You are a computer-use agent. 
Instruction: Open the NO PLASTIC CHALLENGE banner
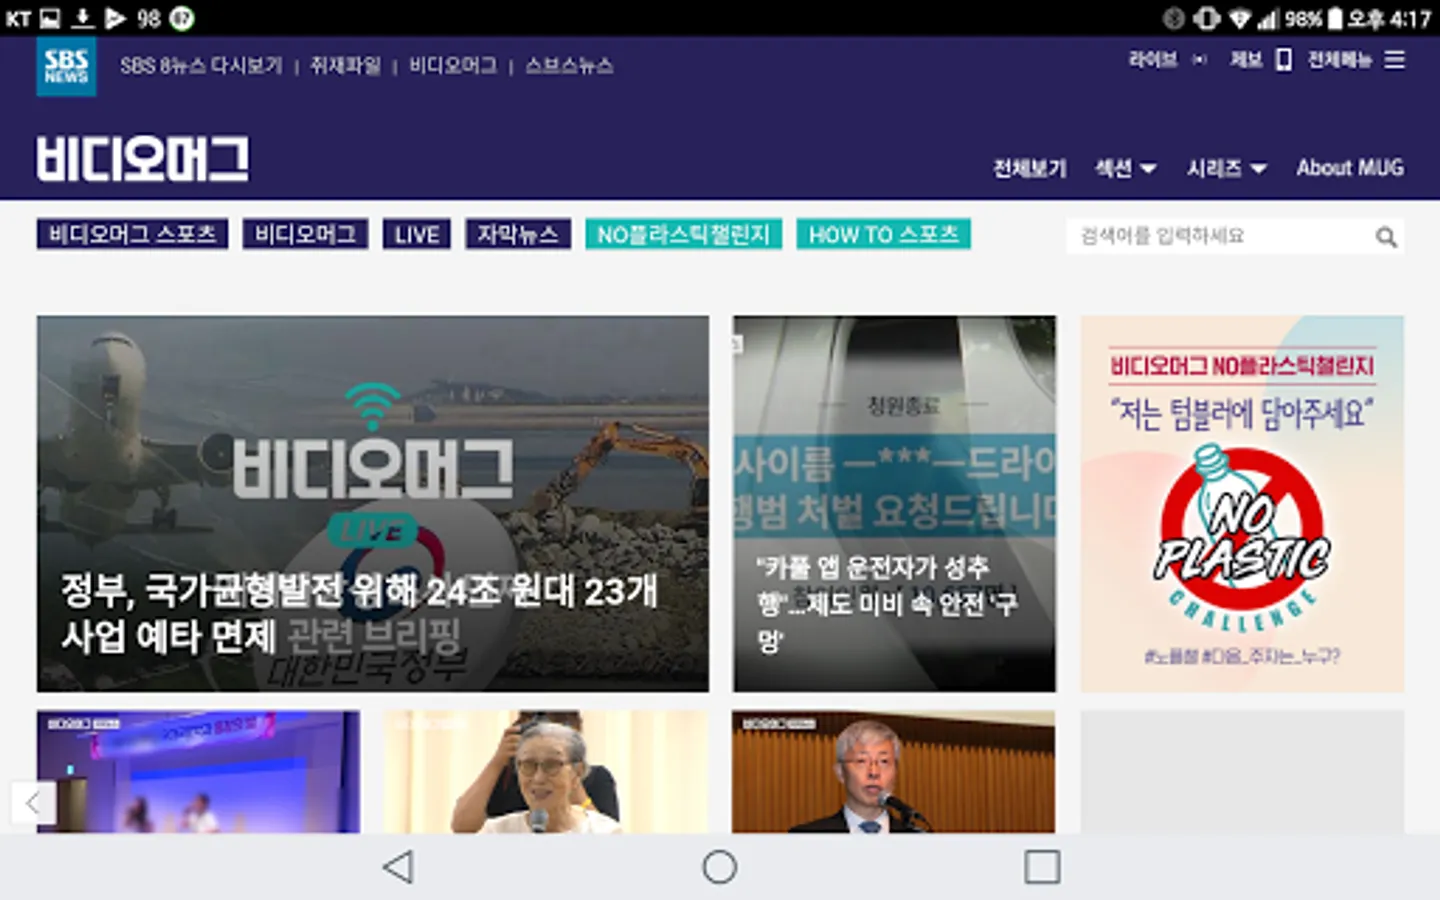pyautogui.click(x=1242, y=504)
